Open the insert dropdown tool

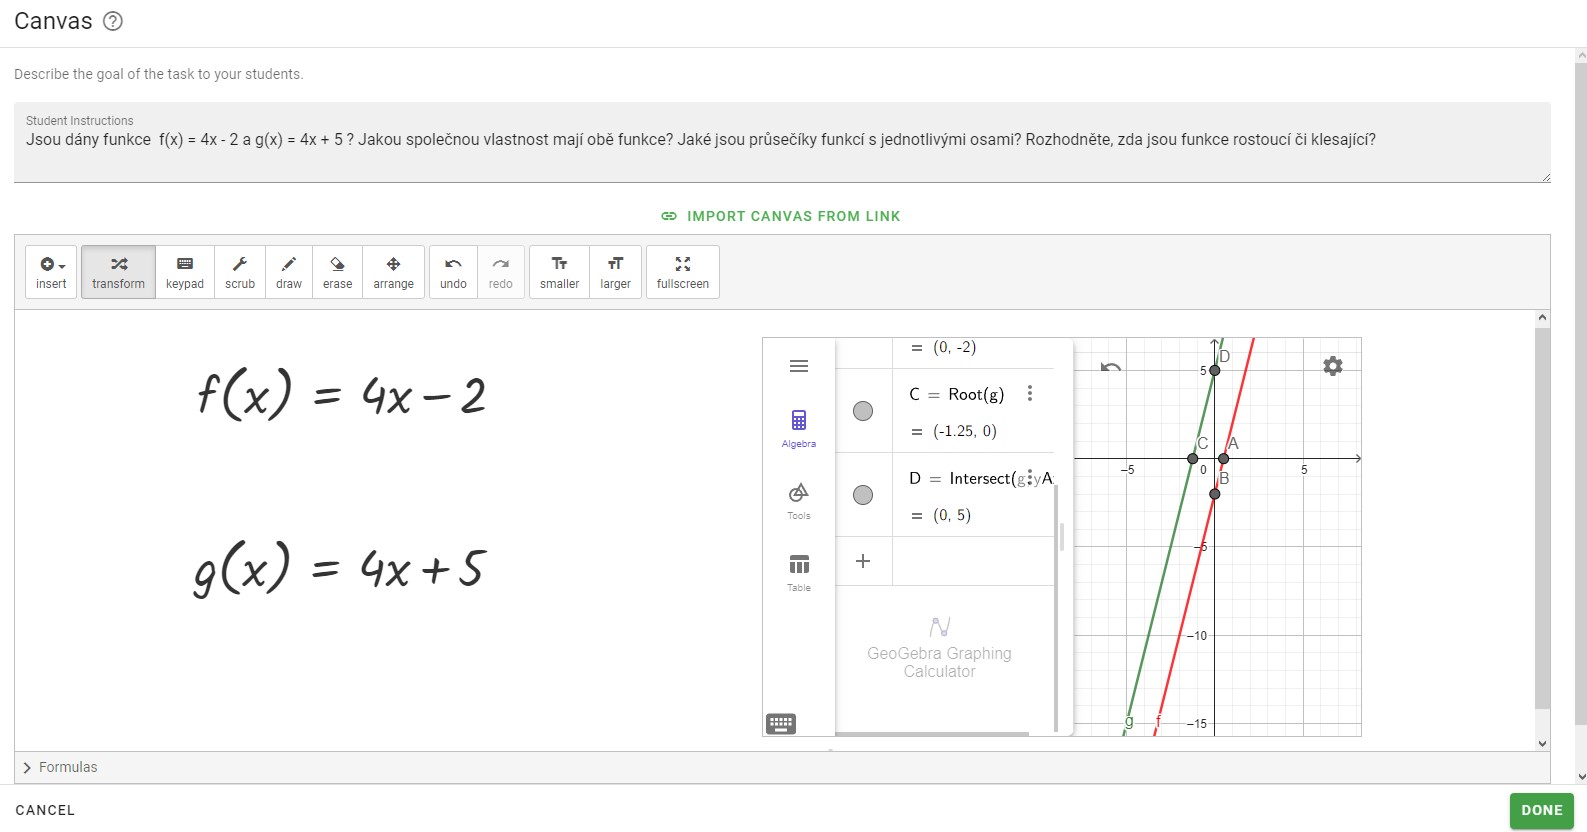[51, 272]
